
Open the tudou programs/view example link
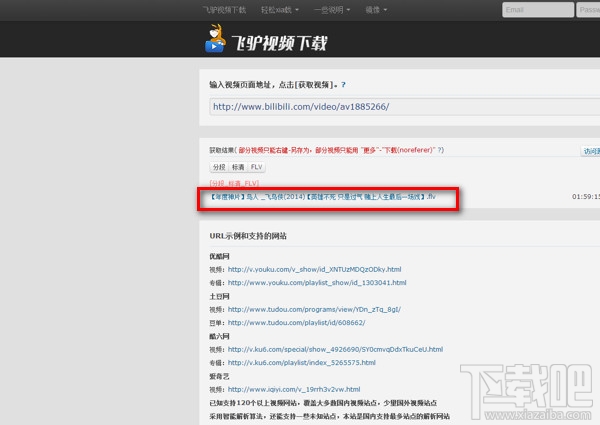pos(314,309)
